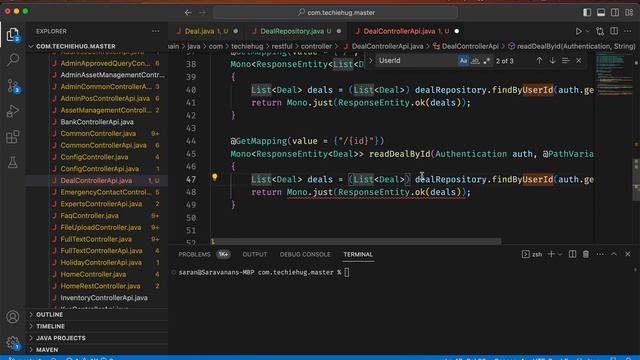
Task: Expand the Timeline section
Action: click(97, 327)
